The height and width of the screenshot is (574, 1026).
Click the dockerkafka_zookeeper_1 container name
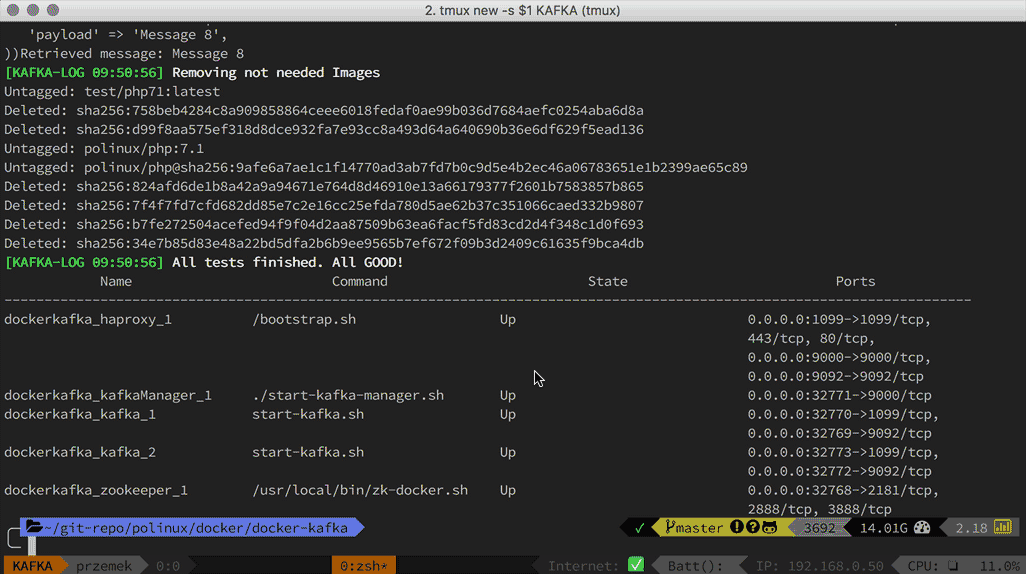(x=96, y=490)
